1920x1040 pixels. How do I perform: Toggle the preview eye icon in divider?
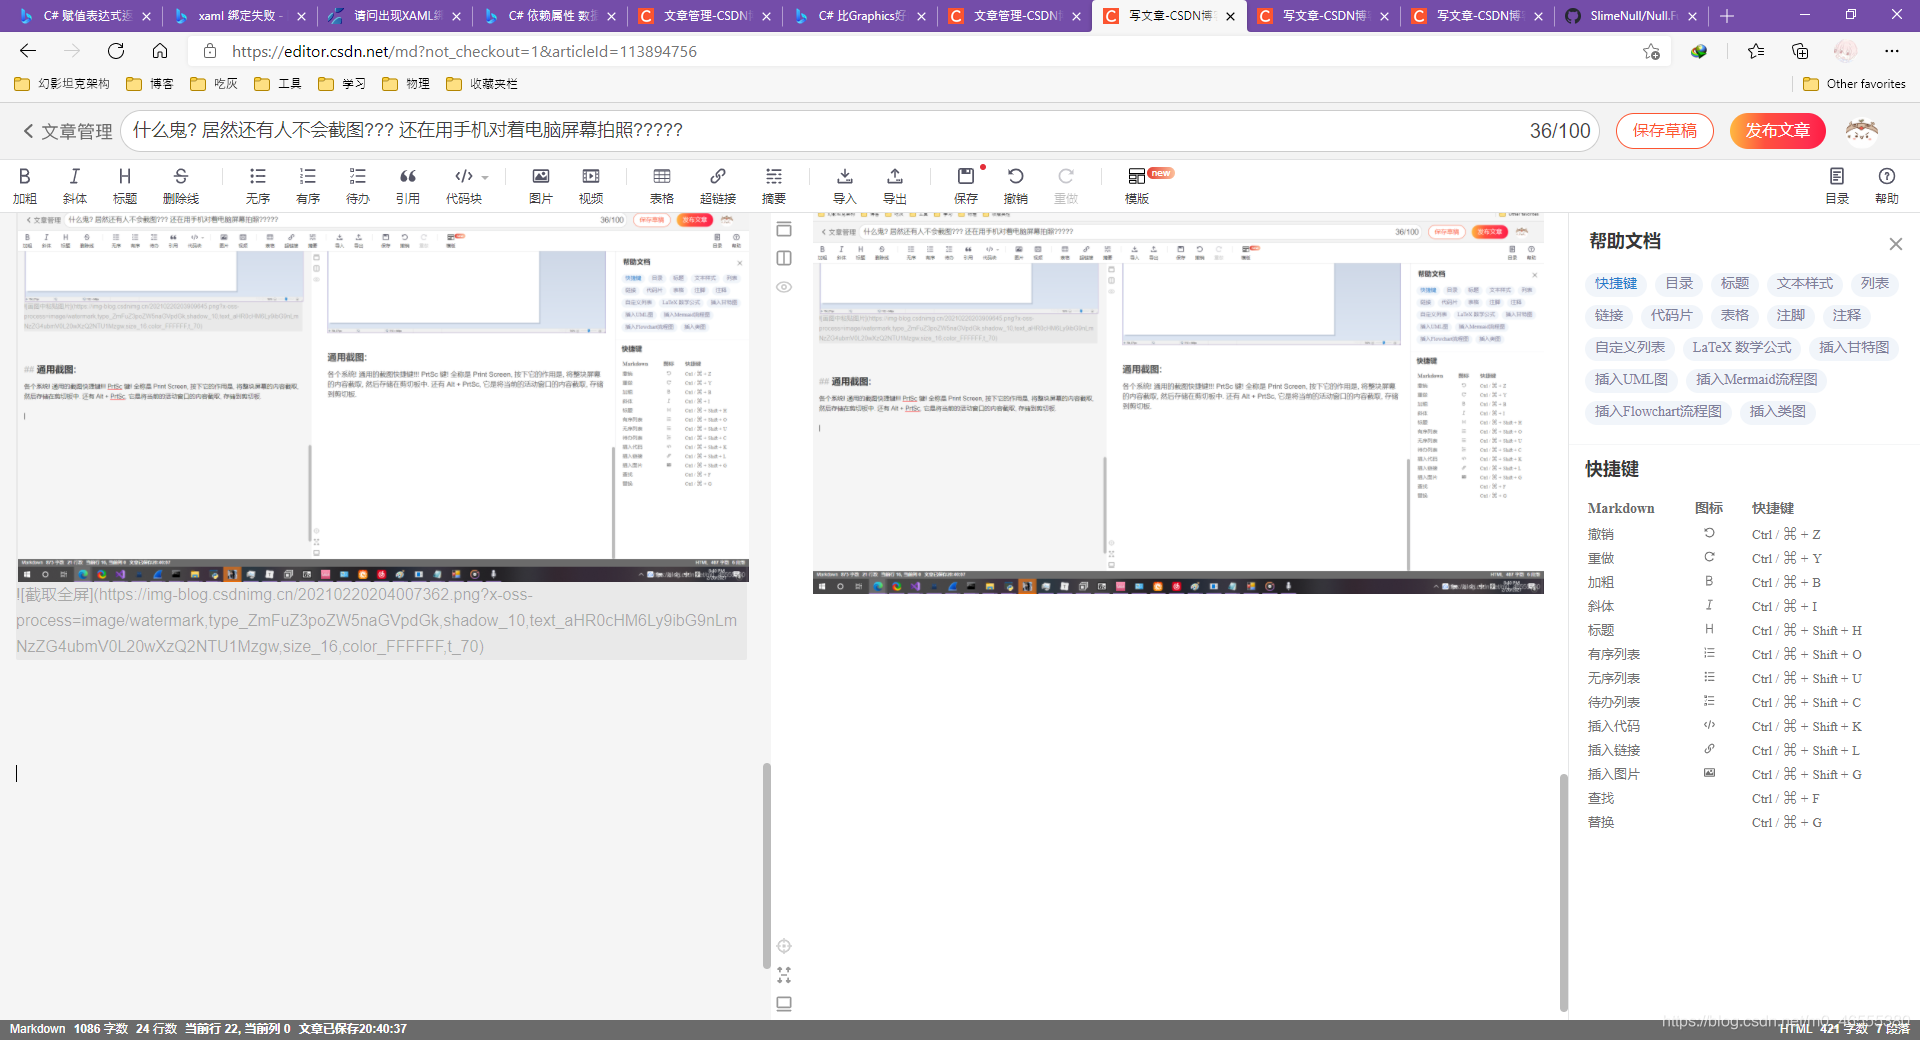784,287
